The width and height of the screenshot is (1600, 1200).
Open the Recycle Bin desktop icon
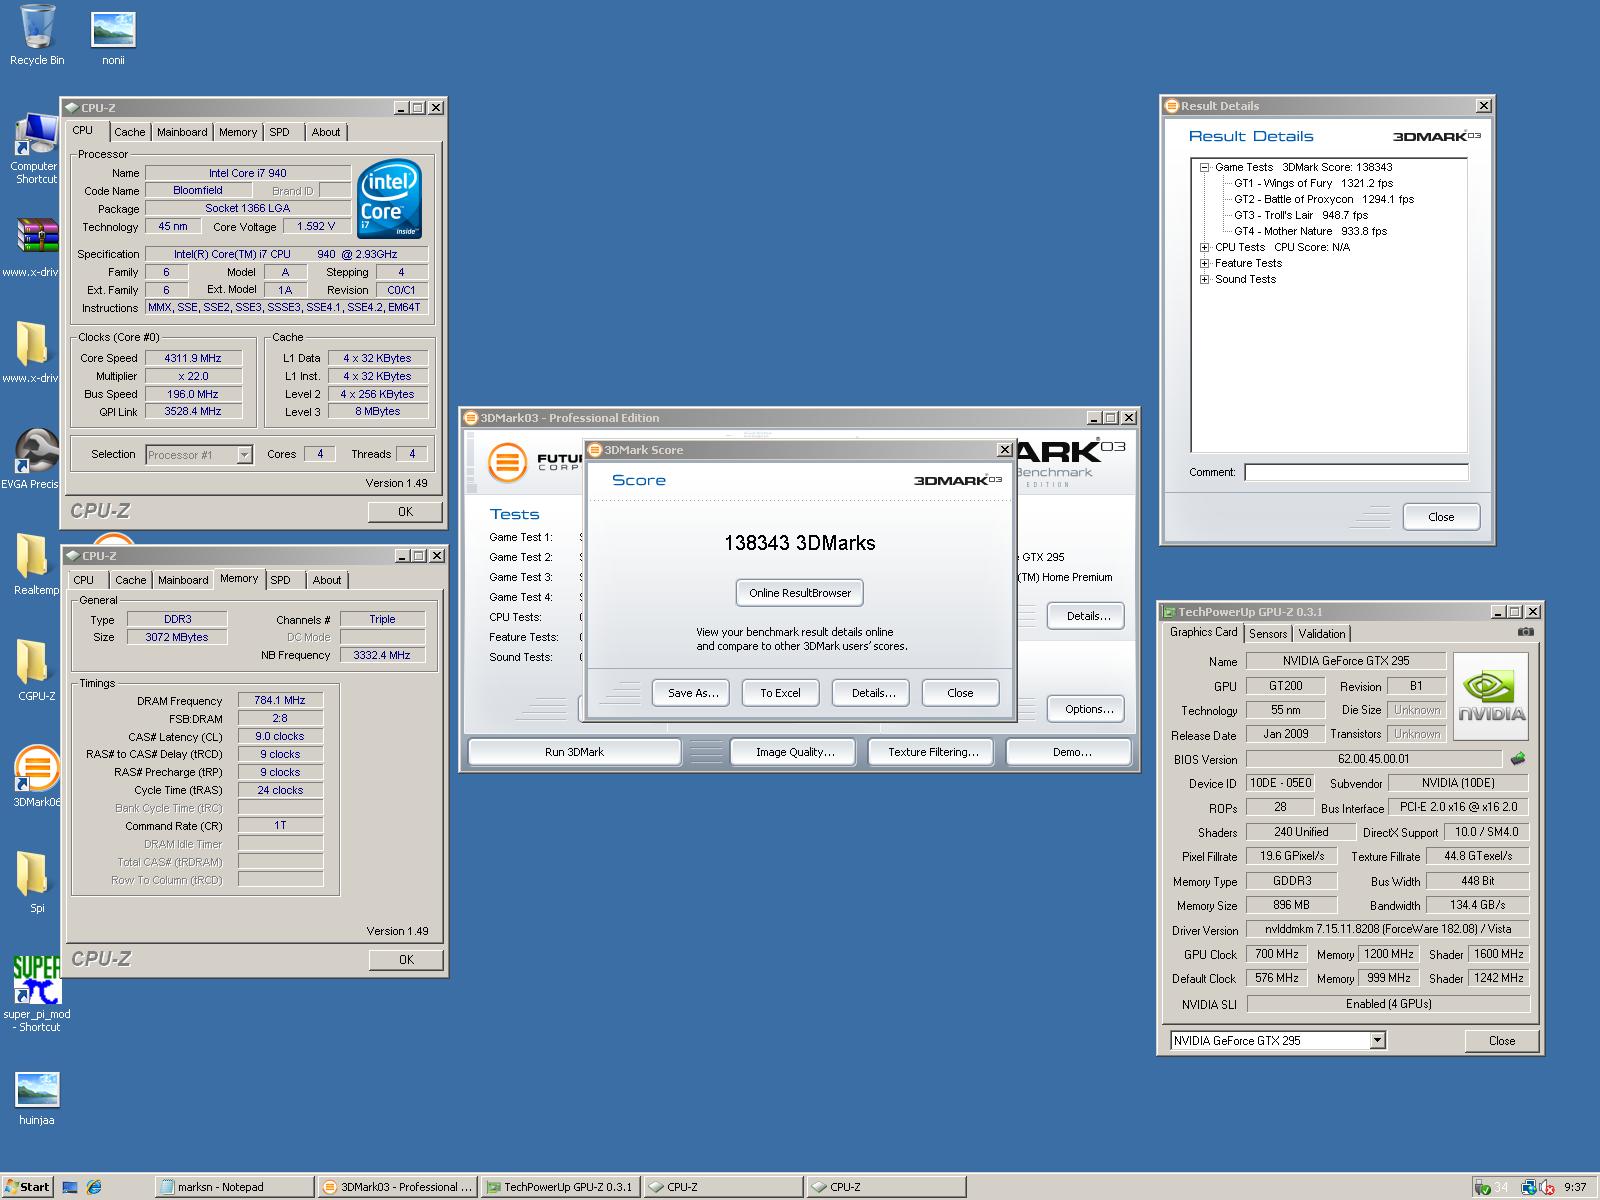pos(37,35)
